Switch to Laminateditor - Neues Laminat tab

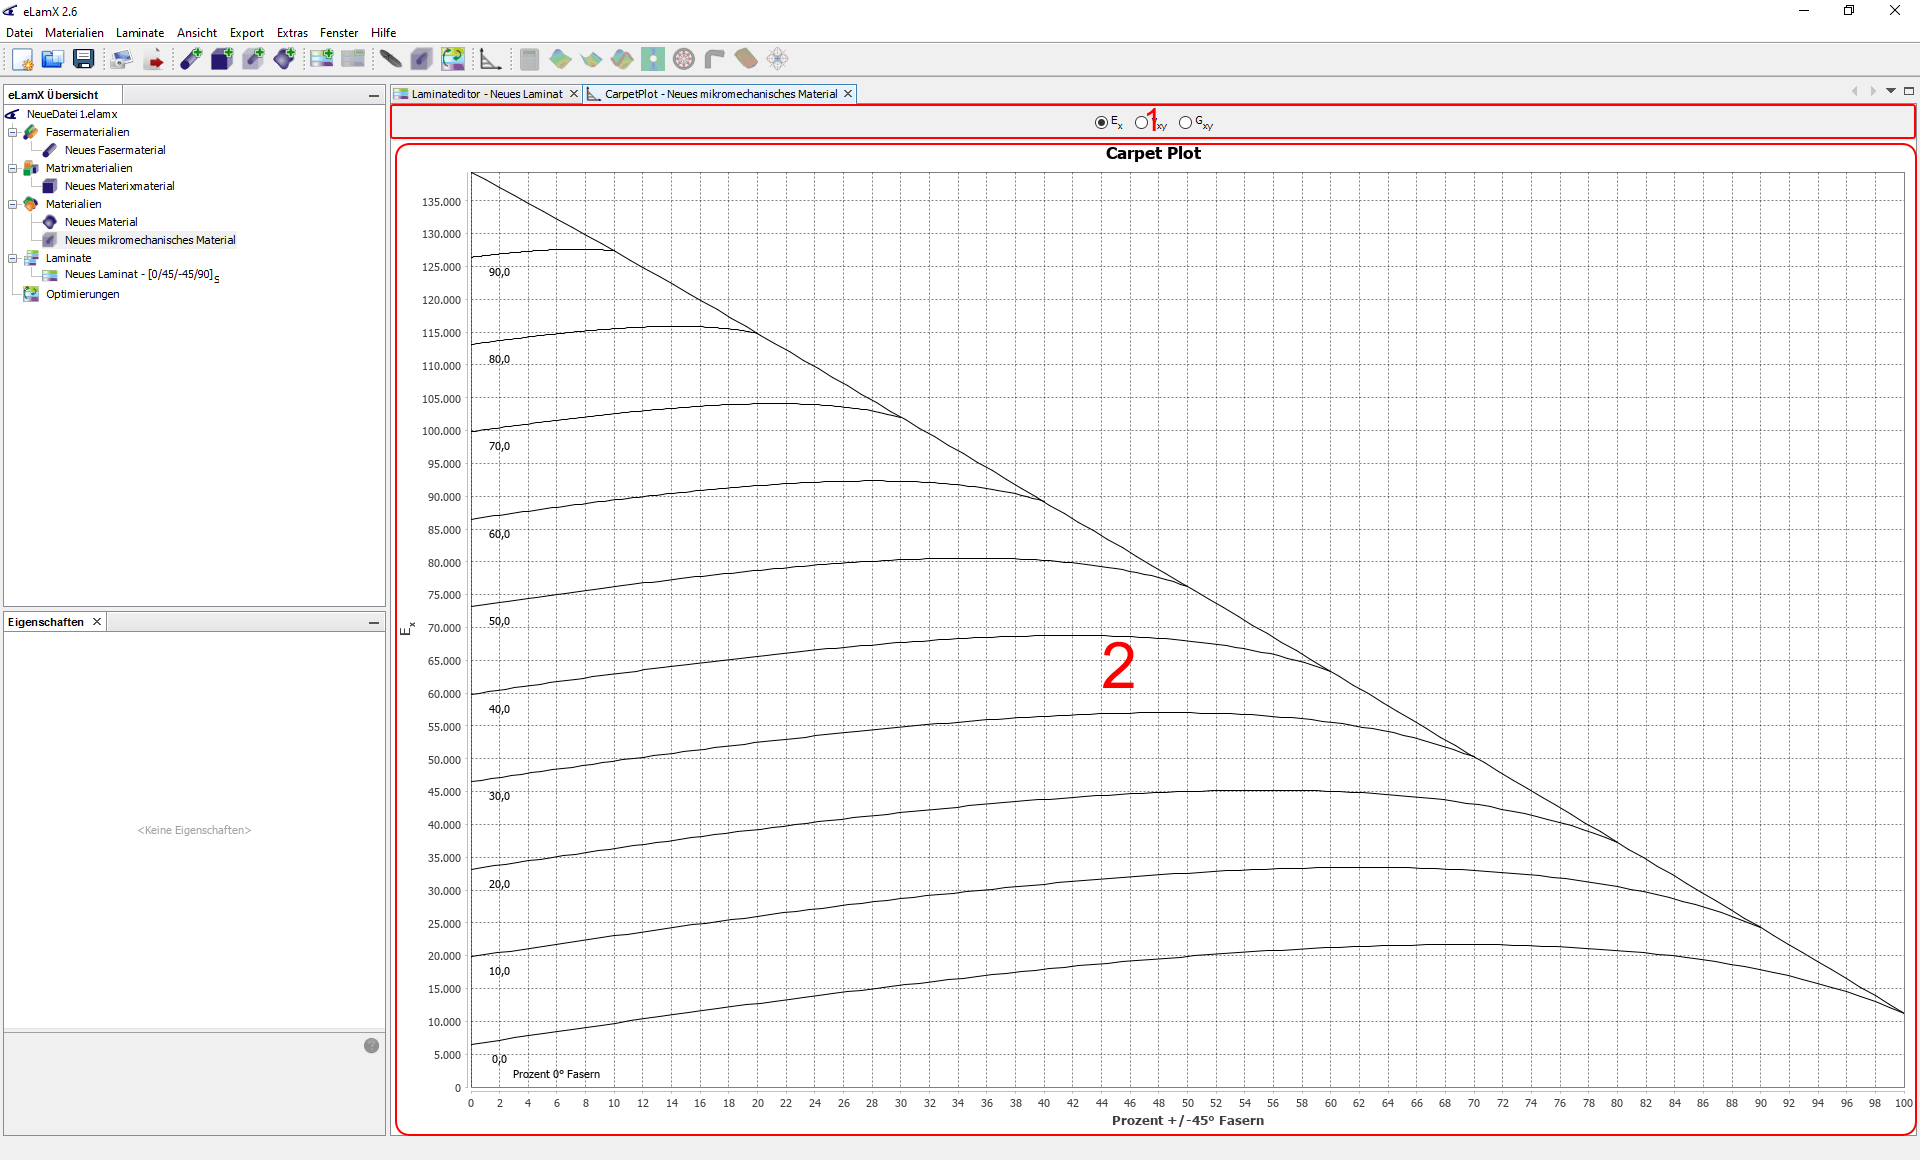tap(486, 94)
